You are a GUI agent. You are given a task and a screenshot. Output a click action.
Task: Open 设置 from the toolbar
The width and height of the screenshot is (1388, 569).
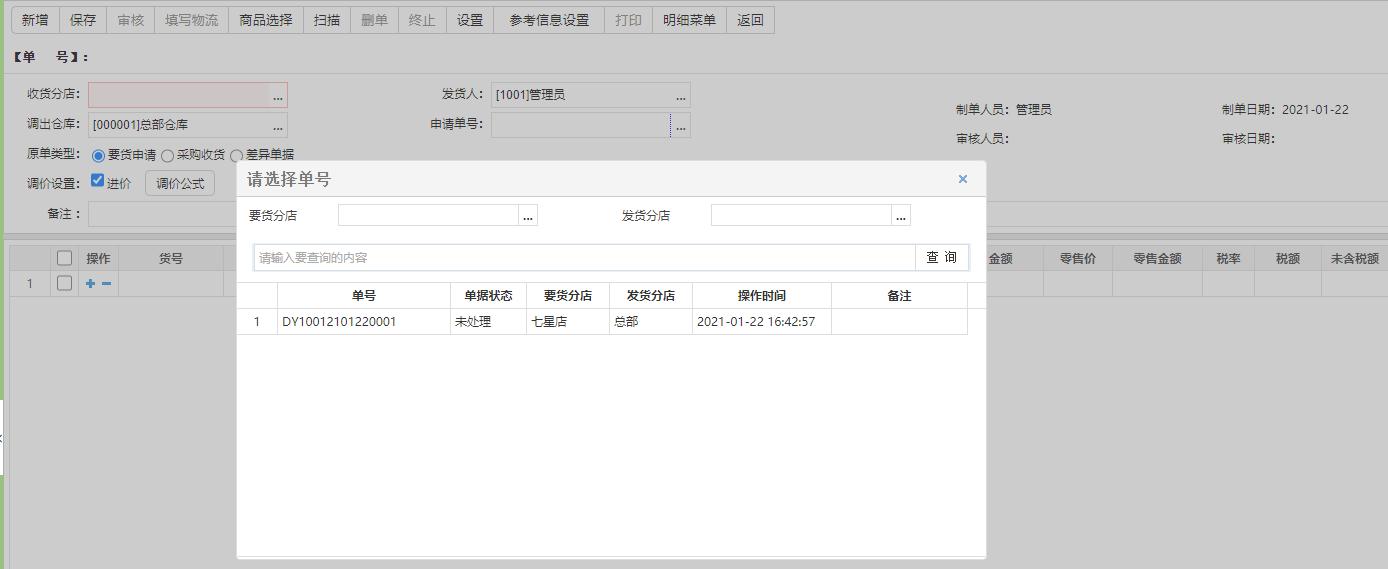click(470, 20)
